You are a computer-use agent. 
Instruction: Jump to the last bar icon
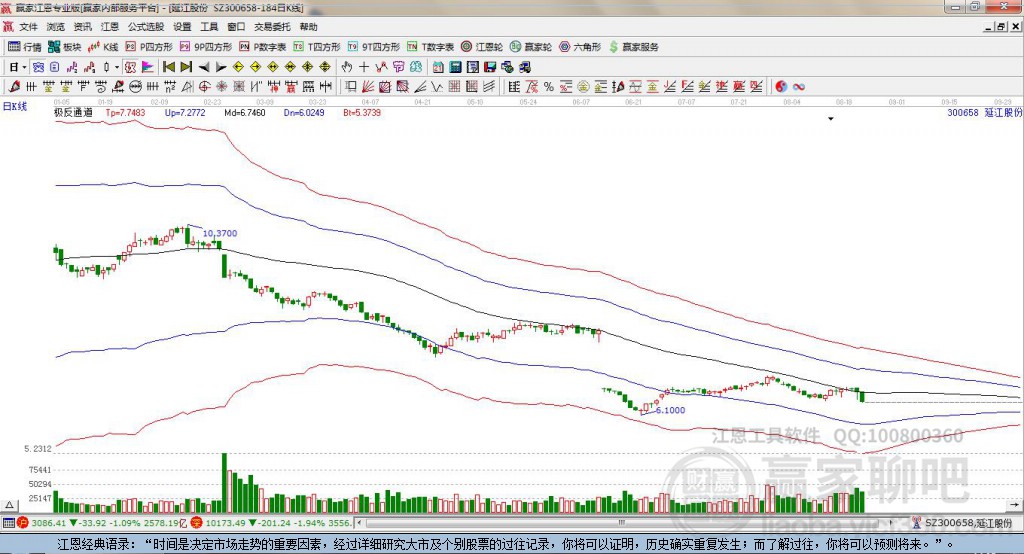[186, 67]
